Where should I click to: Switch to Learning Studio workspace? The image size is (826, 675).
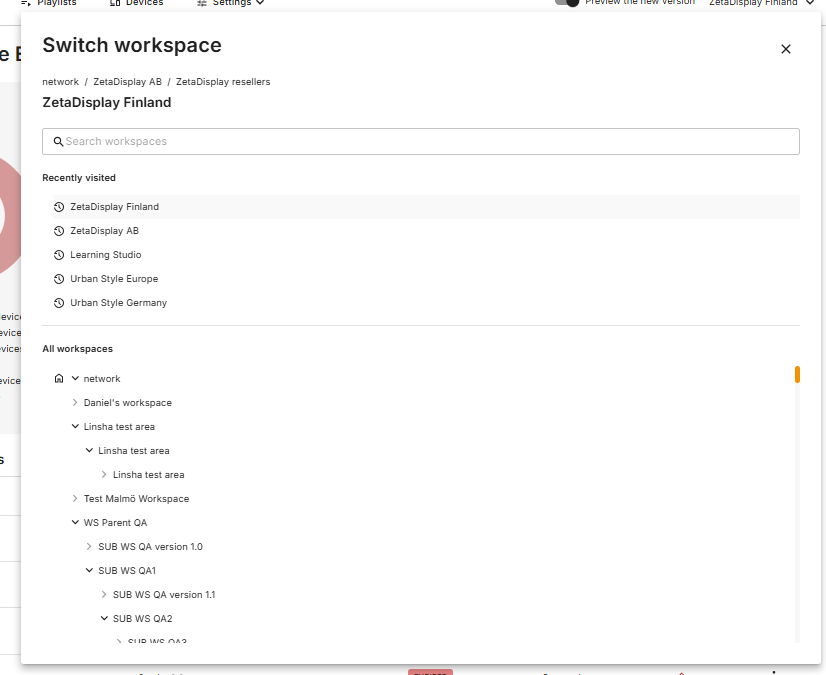pyautogui.click(x=426, y=255)
